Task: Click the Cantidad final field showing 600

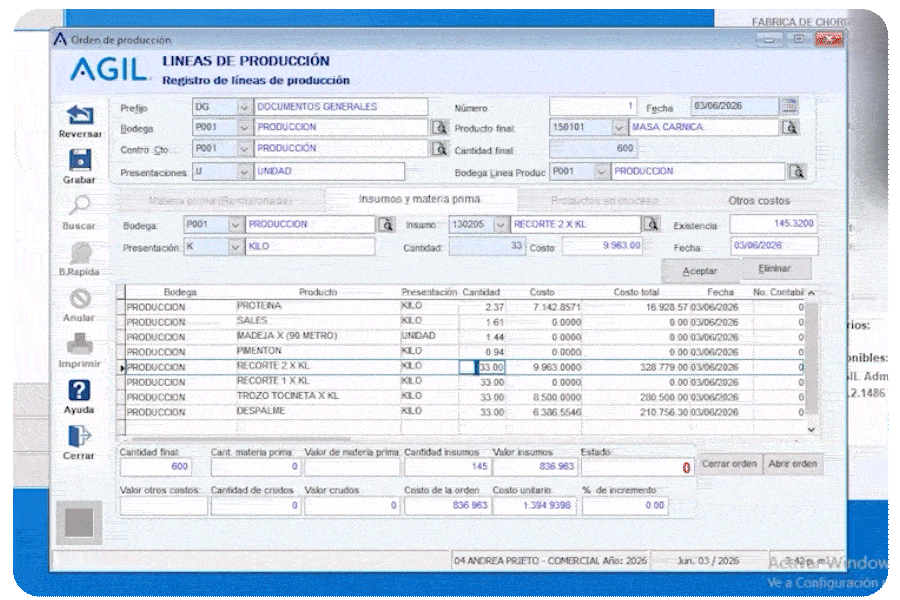Action: pyautogui.click(x=593, y=149)
